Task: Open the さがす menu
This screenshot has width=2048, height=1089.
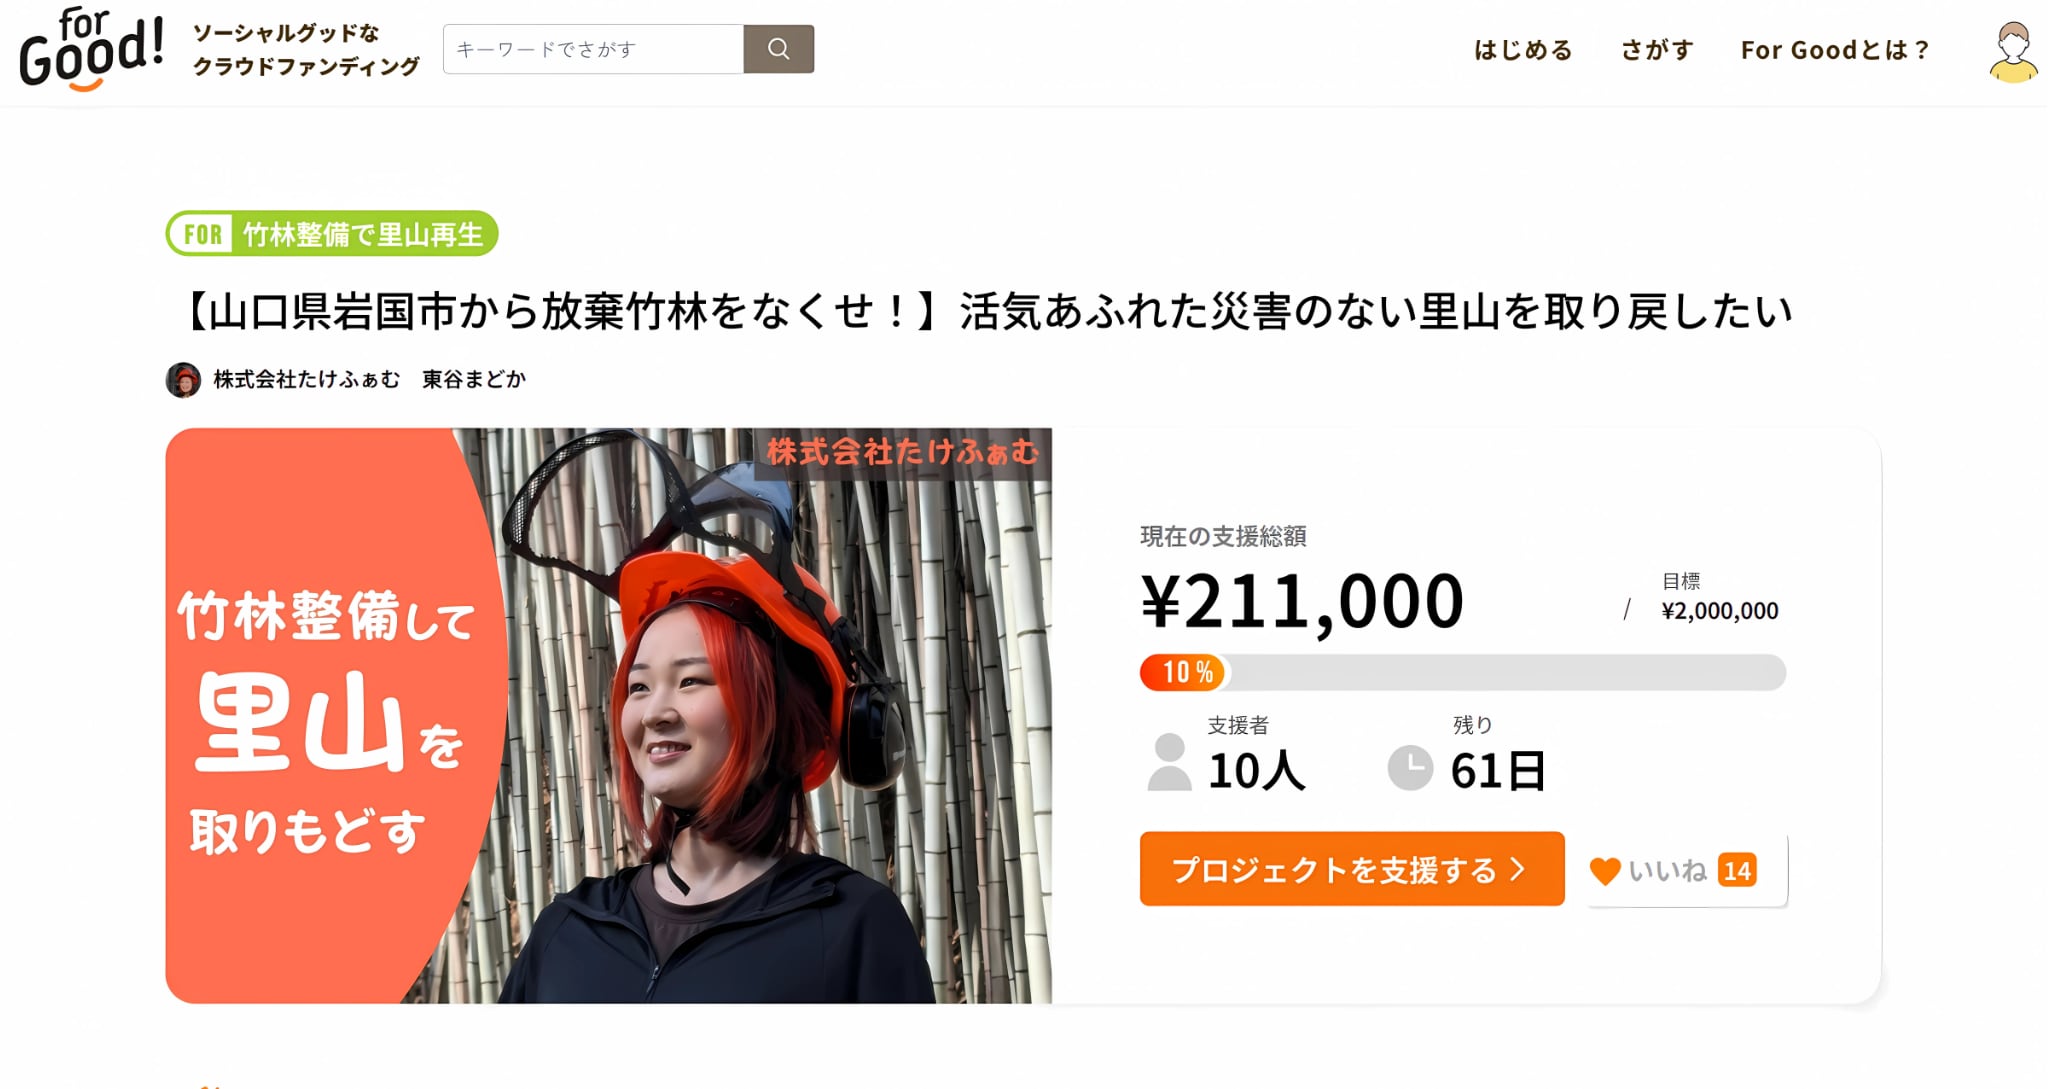Action: [x=1657, y=50]
